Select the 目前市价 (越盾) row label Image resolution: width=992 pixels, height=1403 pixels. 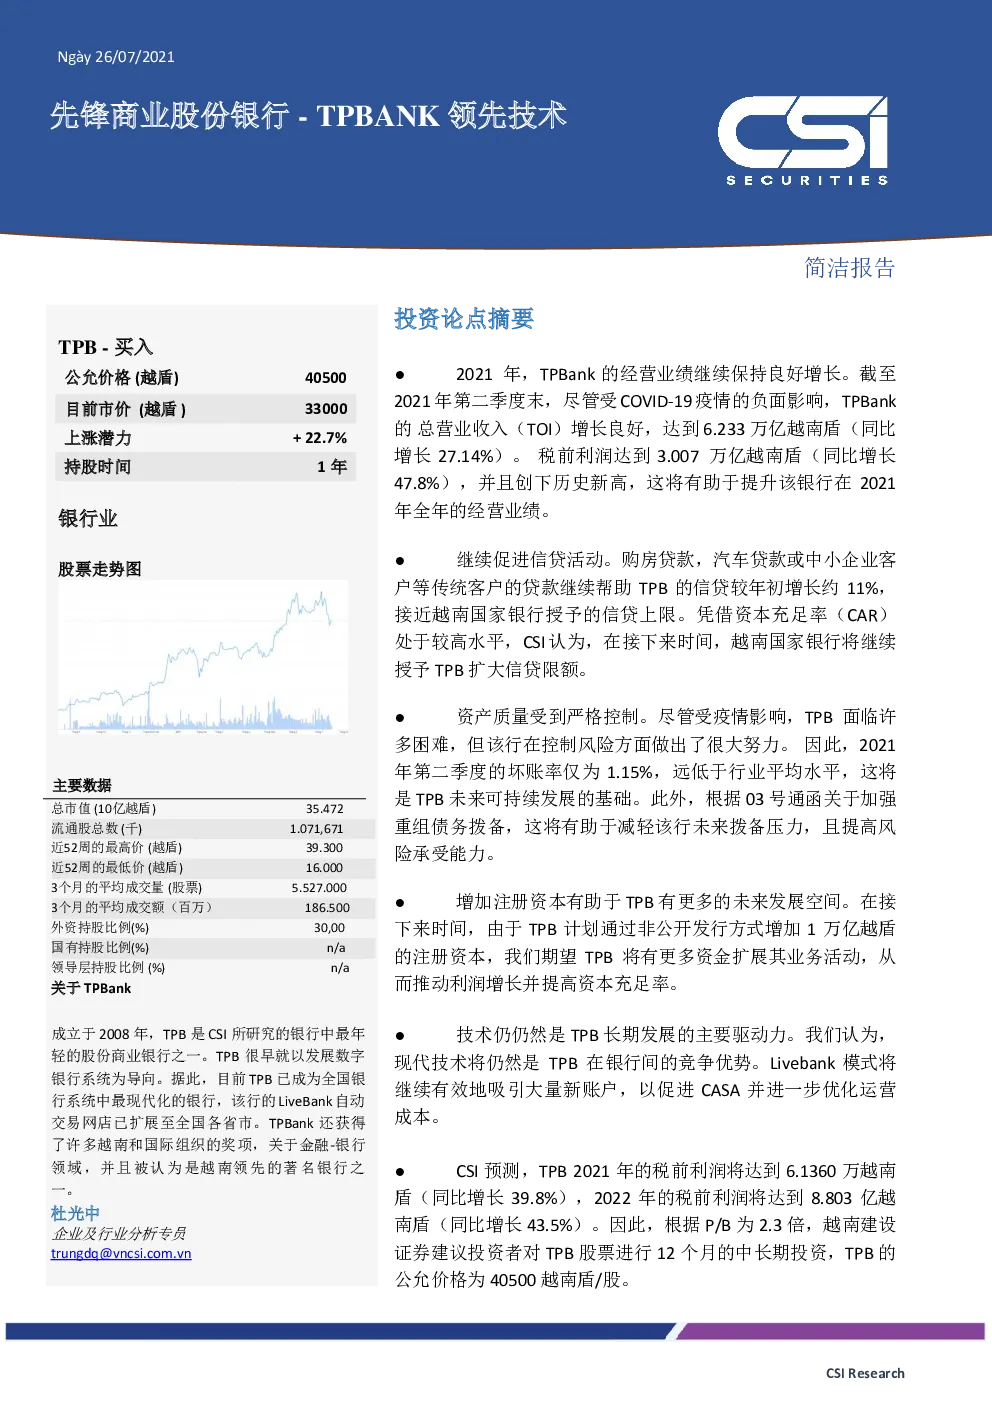126,409
